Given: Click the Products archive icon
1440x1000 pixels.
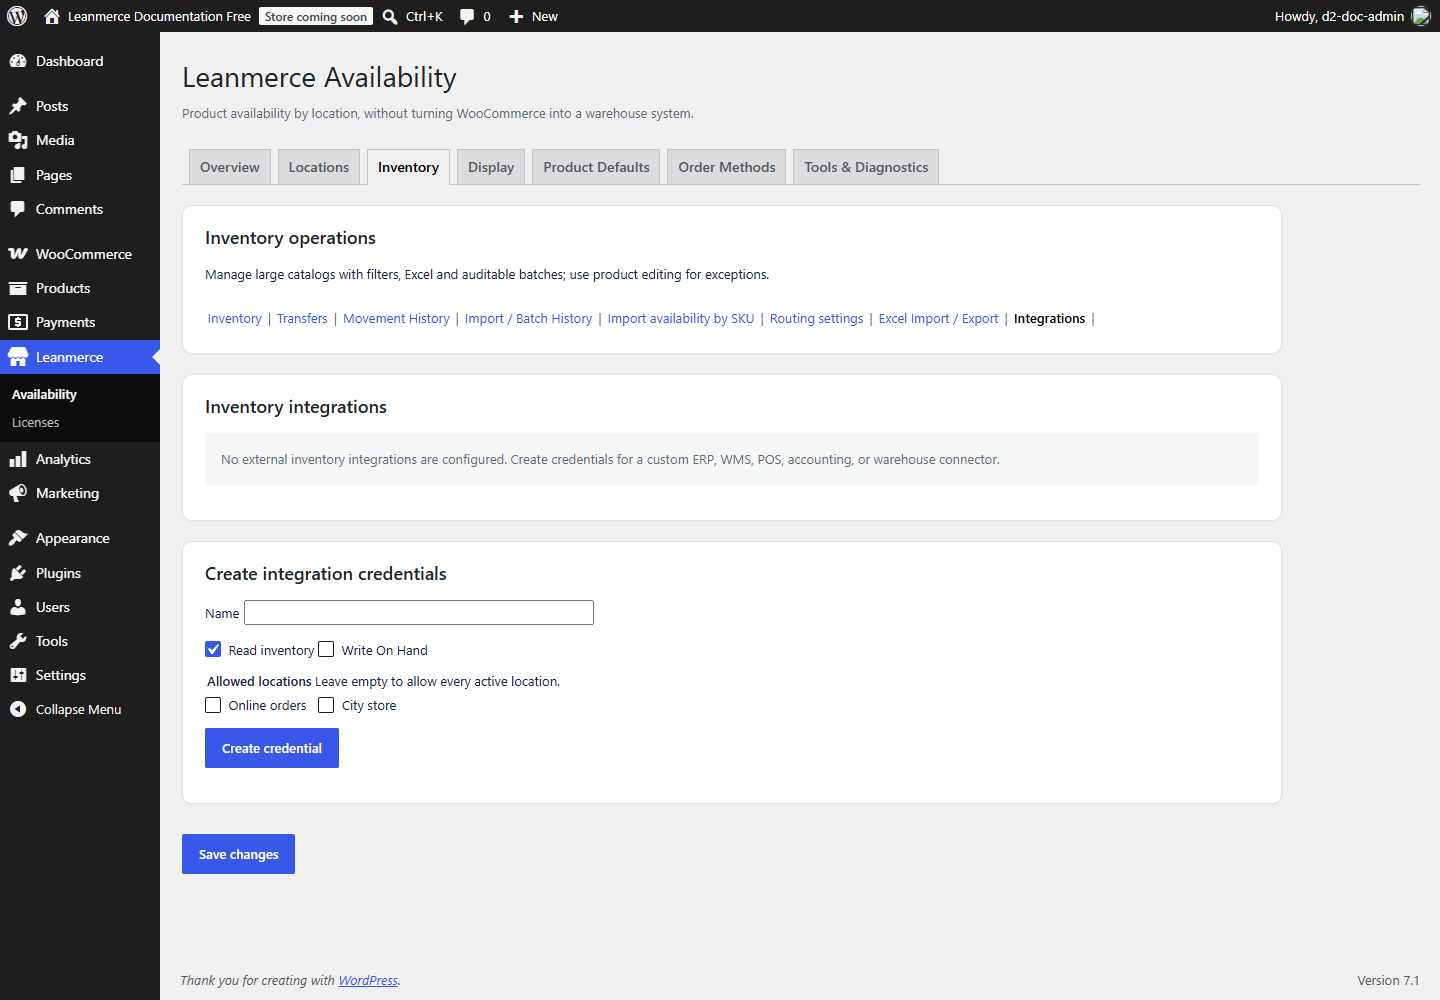Looking at the screenshot, I should [x=18, y=288].
